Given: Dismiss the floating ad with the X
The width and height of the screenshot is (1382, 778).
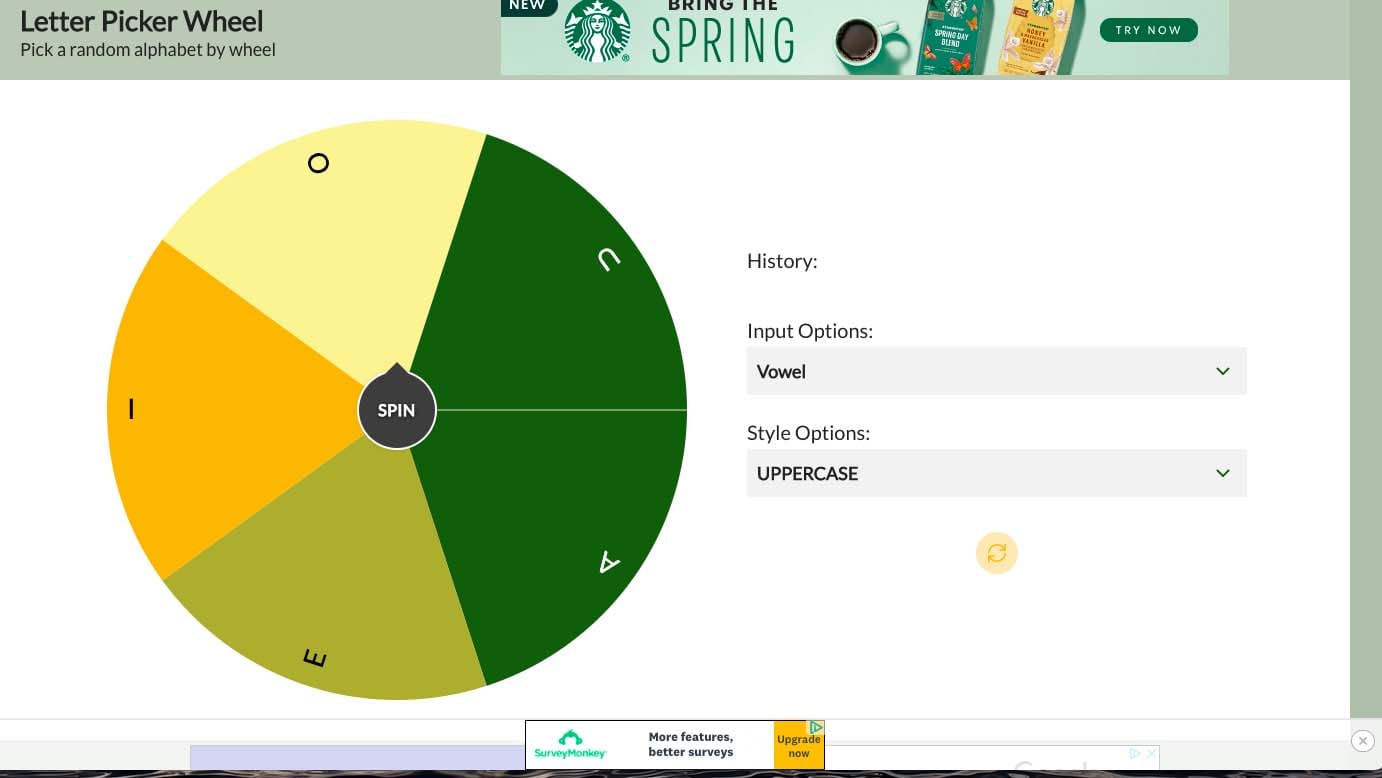Looking at the screenshot, I should click(1364, 741).
